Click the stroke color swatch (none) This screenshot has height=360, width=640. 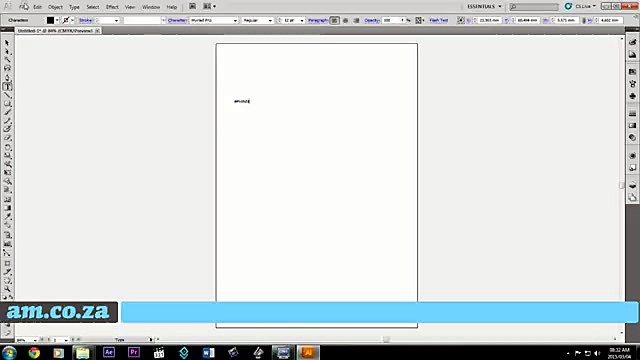tap(66, 20)
